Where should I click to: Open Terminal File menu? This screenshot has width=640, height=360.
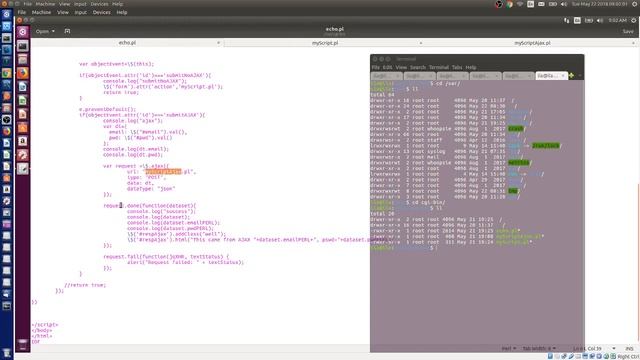pyautogui.click(x=376, y=67)
